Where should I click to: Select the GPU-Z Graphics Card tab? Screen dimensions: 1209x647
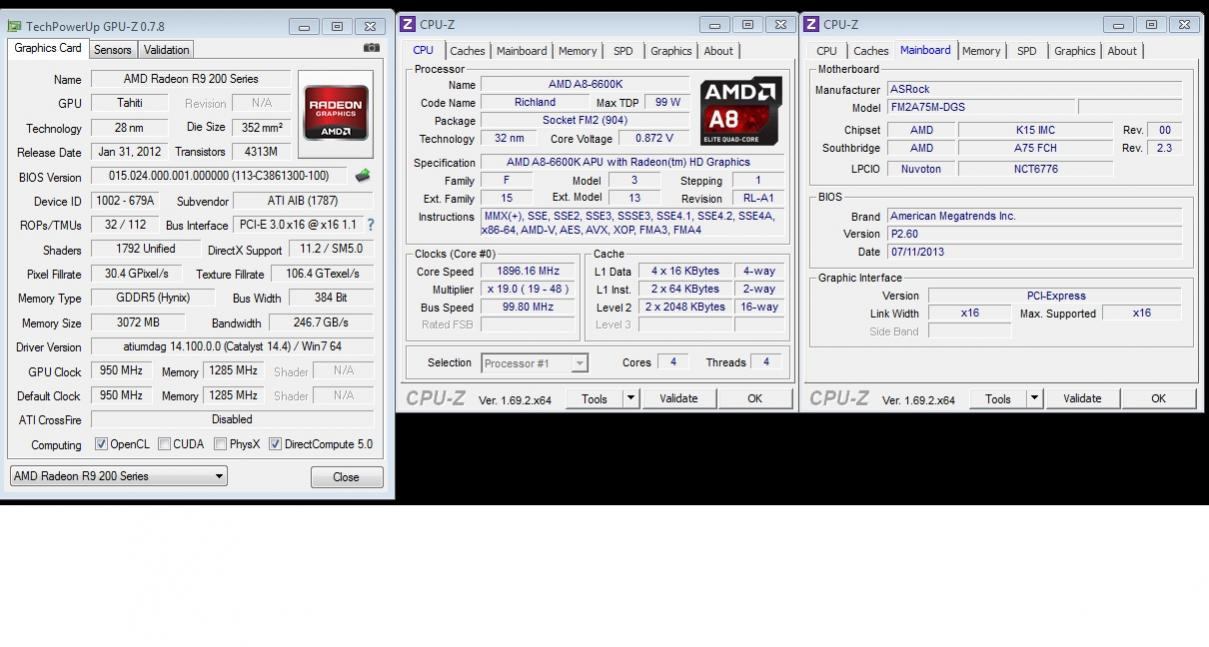[x=48, y=48]
